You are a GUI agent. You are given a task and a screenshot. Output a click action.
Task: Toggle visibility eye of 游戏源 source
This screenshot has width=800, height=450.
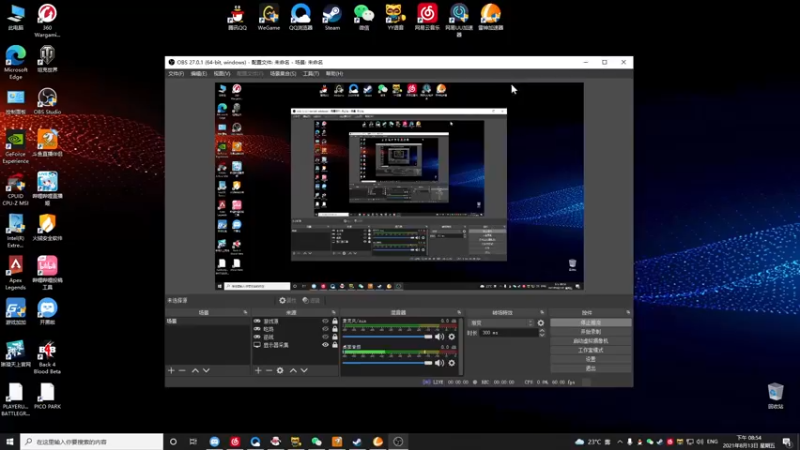326,321
